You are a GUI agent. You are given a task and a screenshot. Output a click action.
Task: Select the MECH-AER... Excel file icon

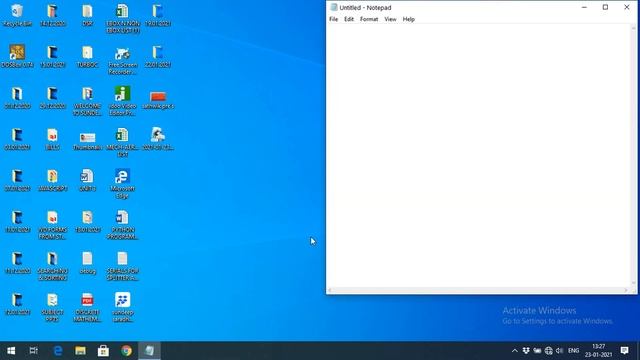(122, 142)
